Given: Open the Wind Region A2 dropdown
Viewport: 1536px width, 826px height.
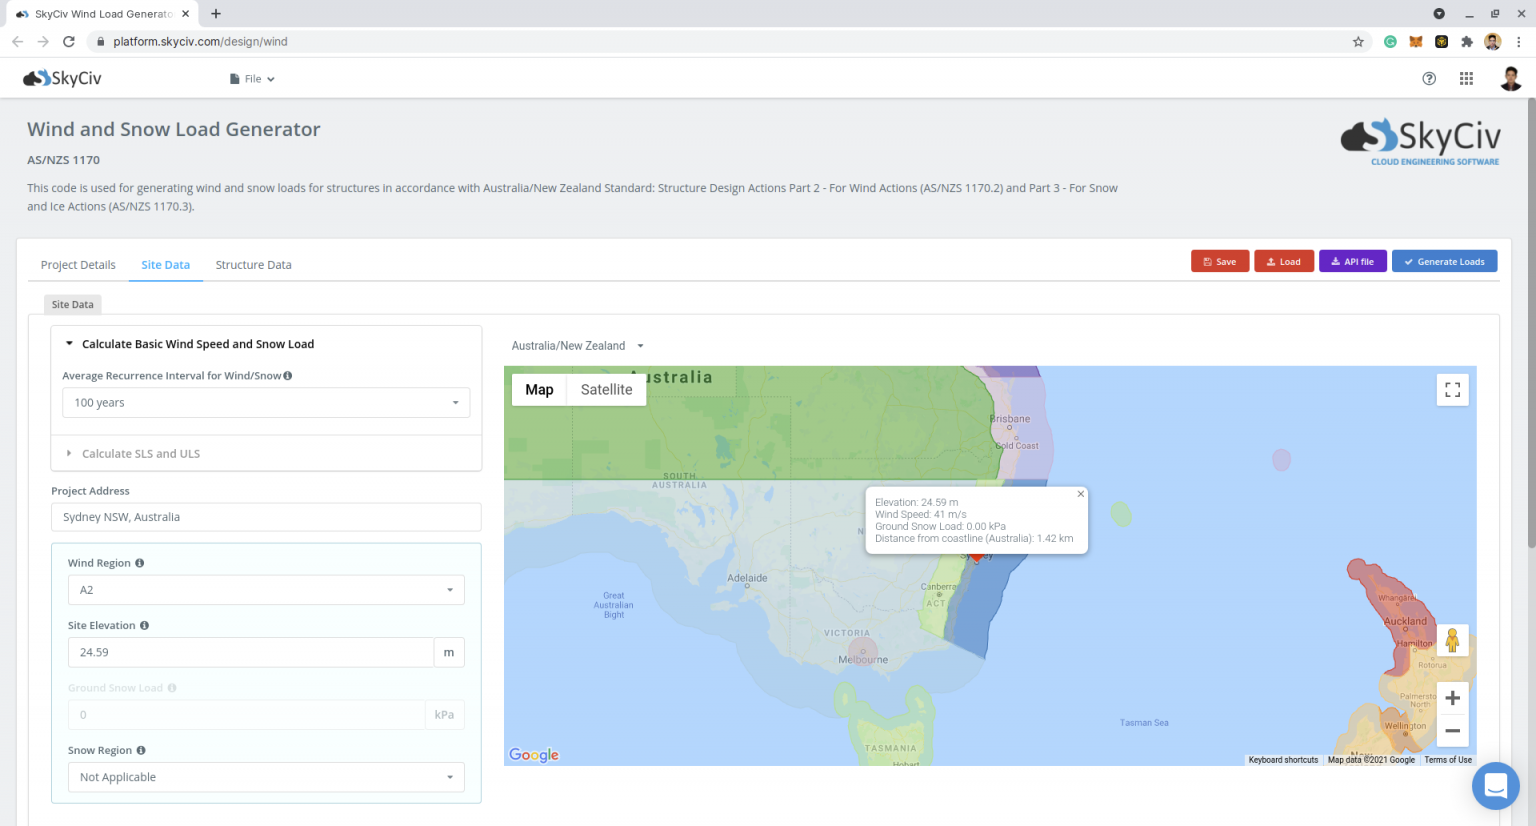Looking at the screenshot, I should tap(266, 590).
